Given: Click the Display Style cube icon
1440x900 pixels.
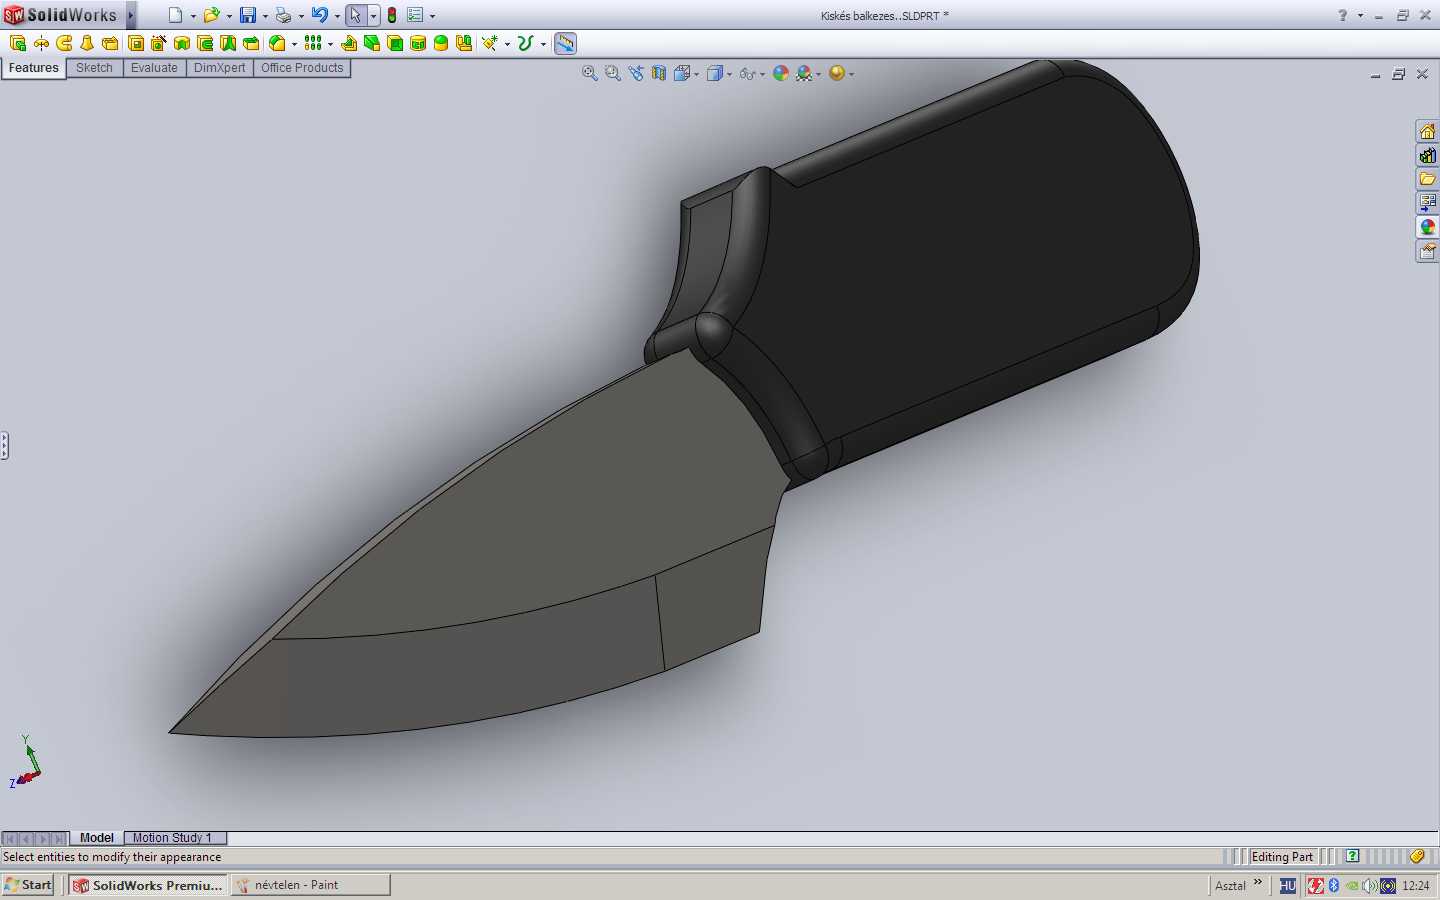Looking at the screenshot, I should click(715, 73).
